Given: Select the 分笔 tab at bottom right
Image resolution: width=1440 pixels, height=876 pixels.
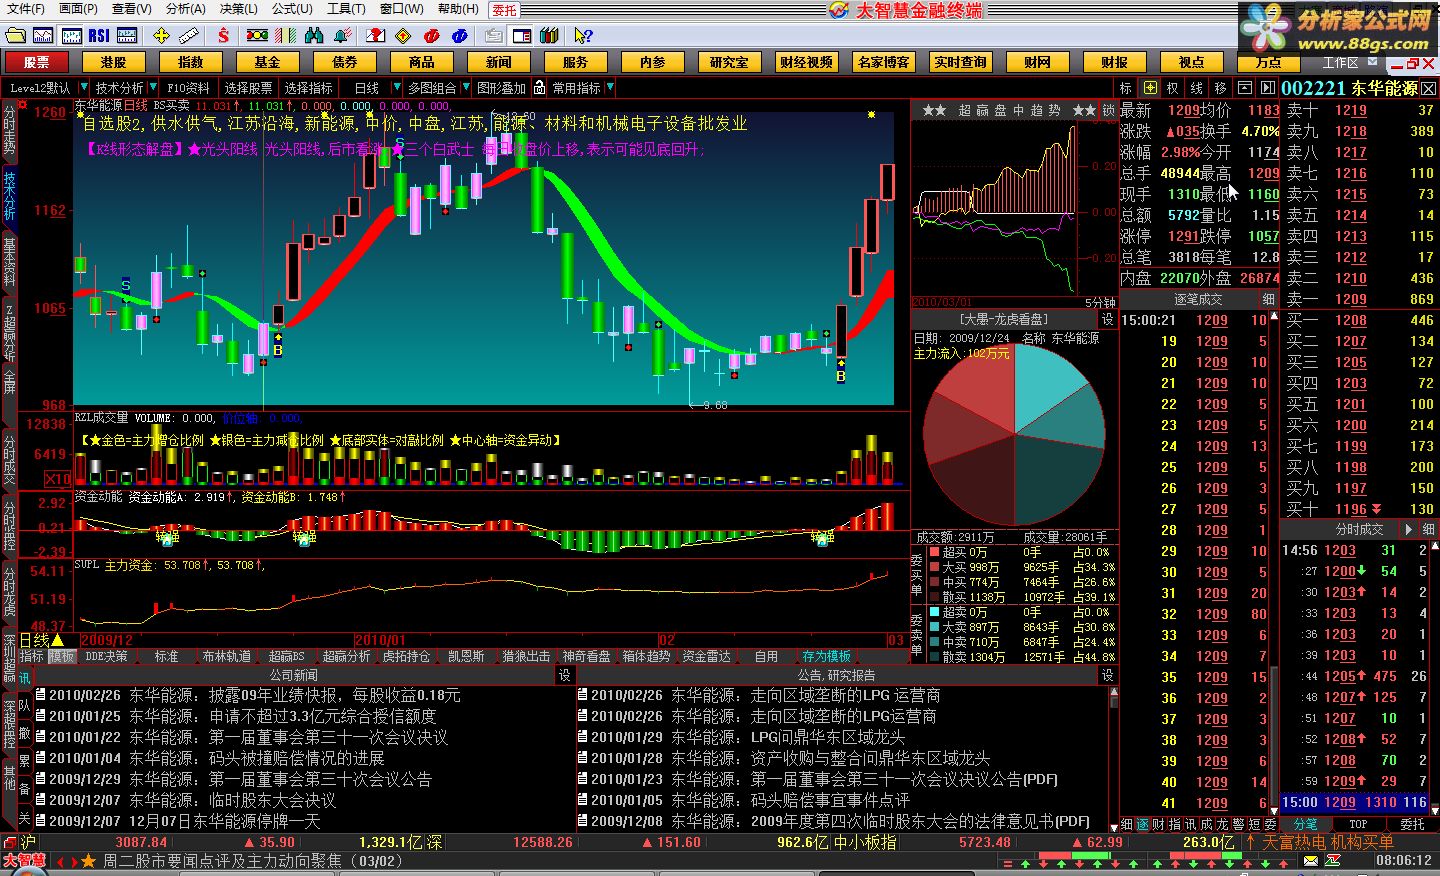Looking at the screenshot, I should 1305,824.
